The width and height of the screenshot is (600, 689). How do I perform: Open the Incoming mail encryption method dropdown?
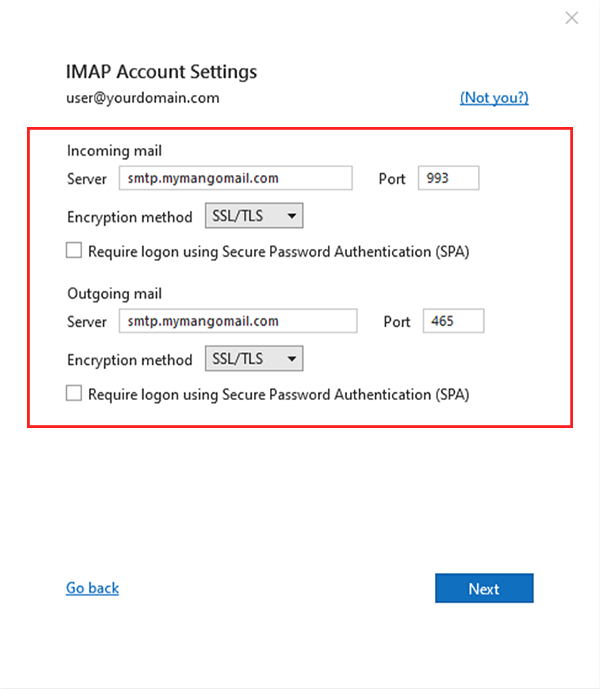click(x=254, y=216)
